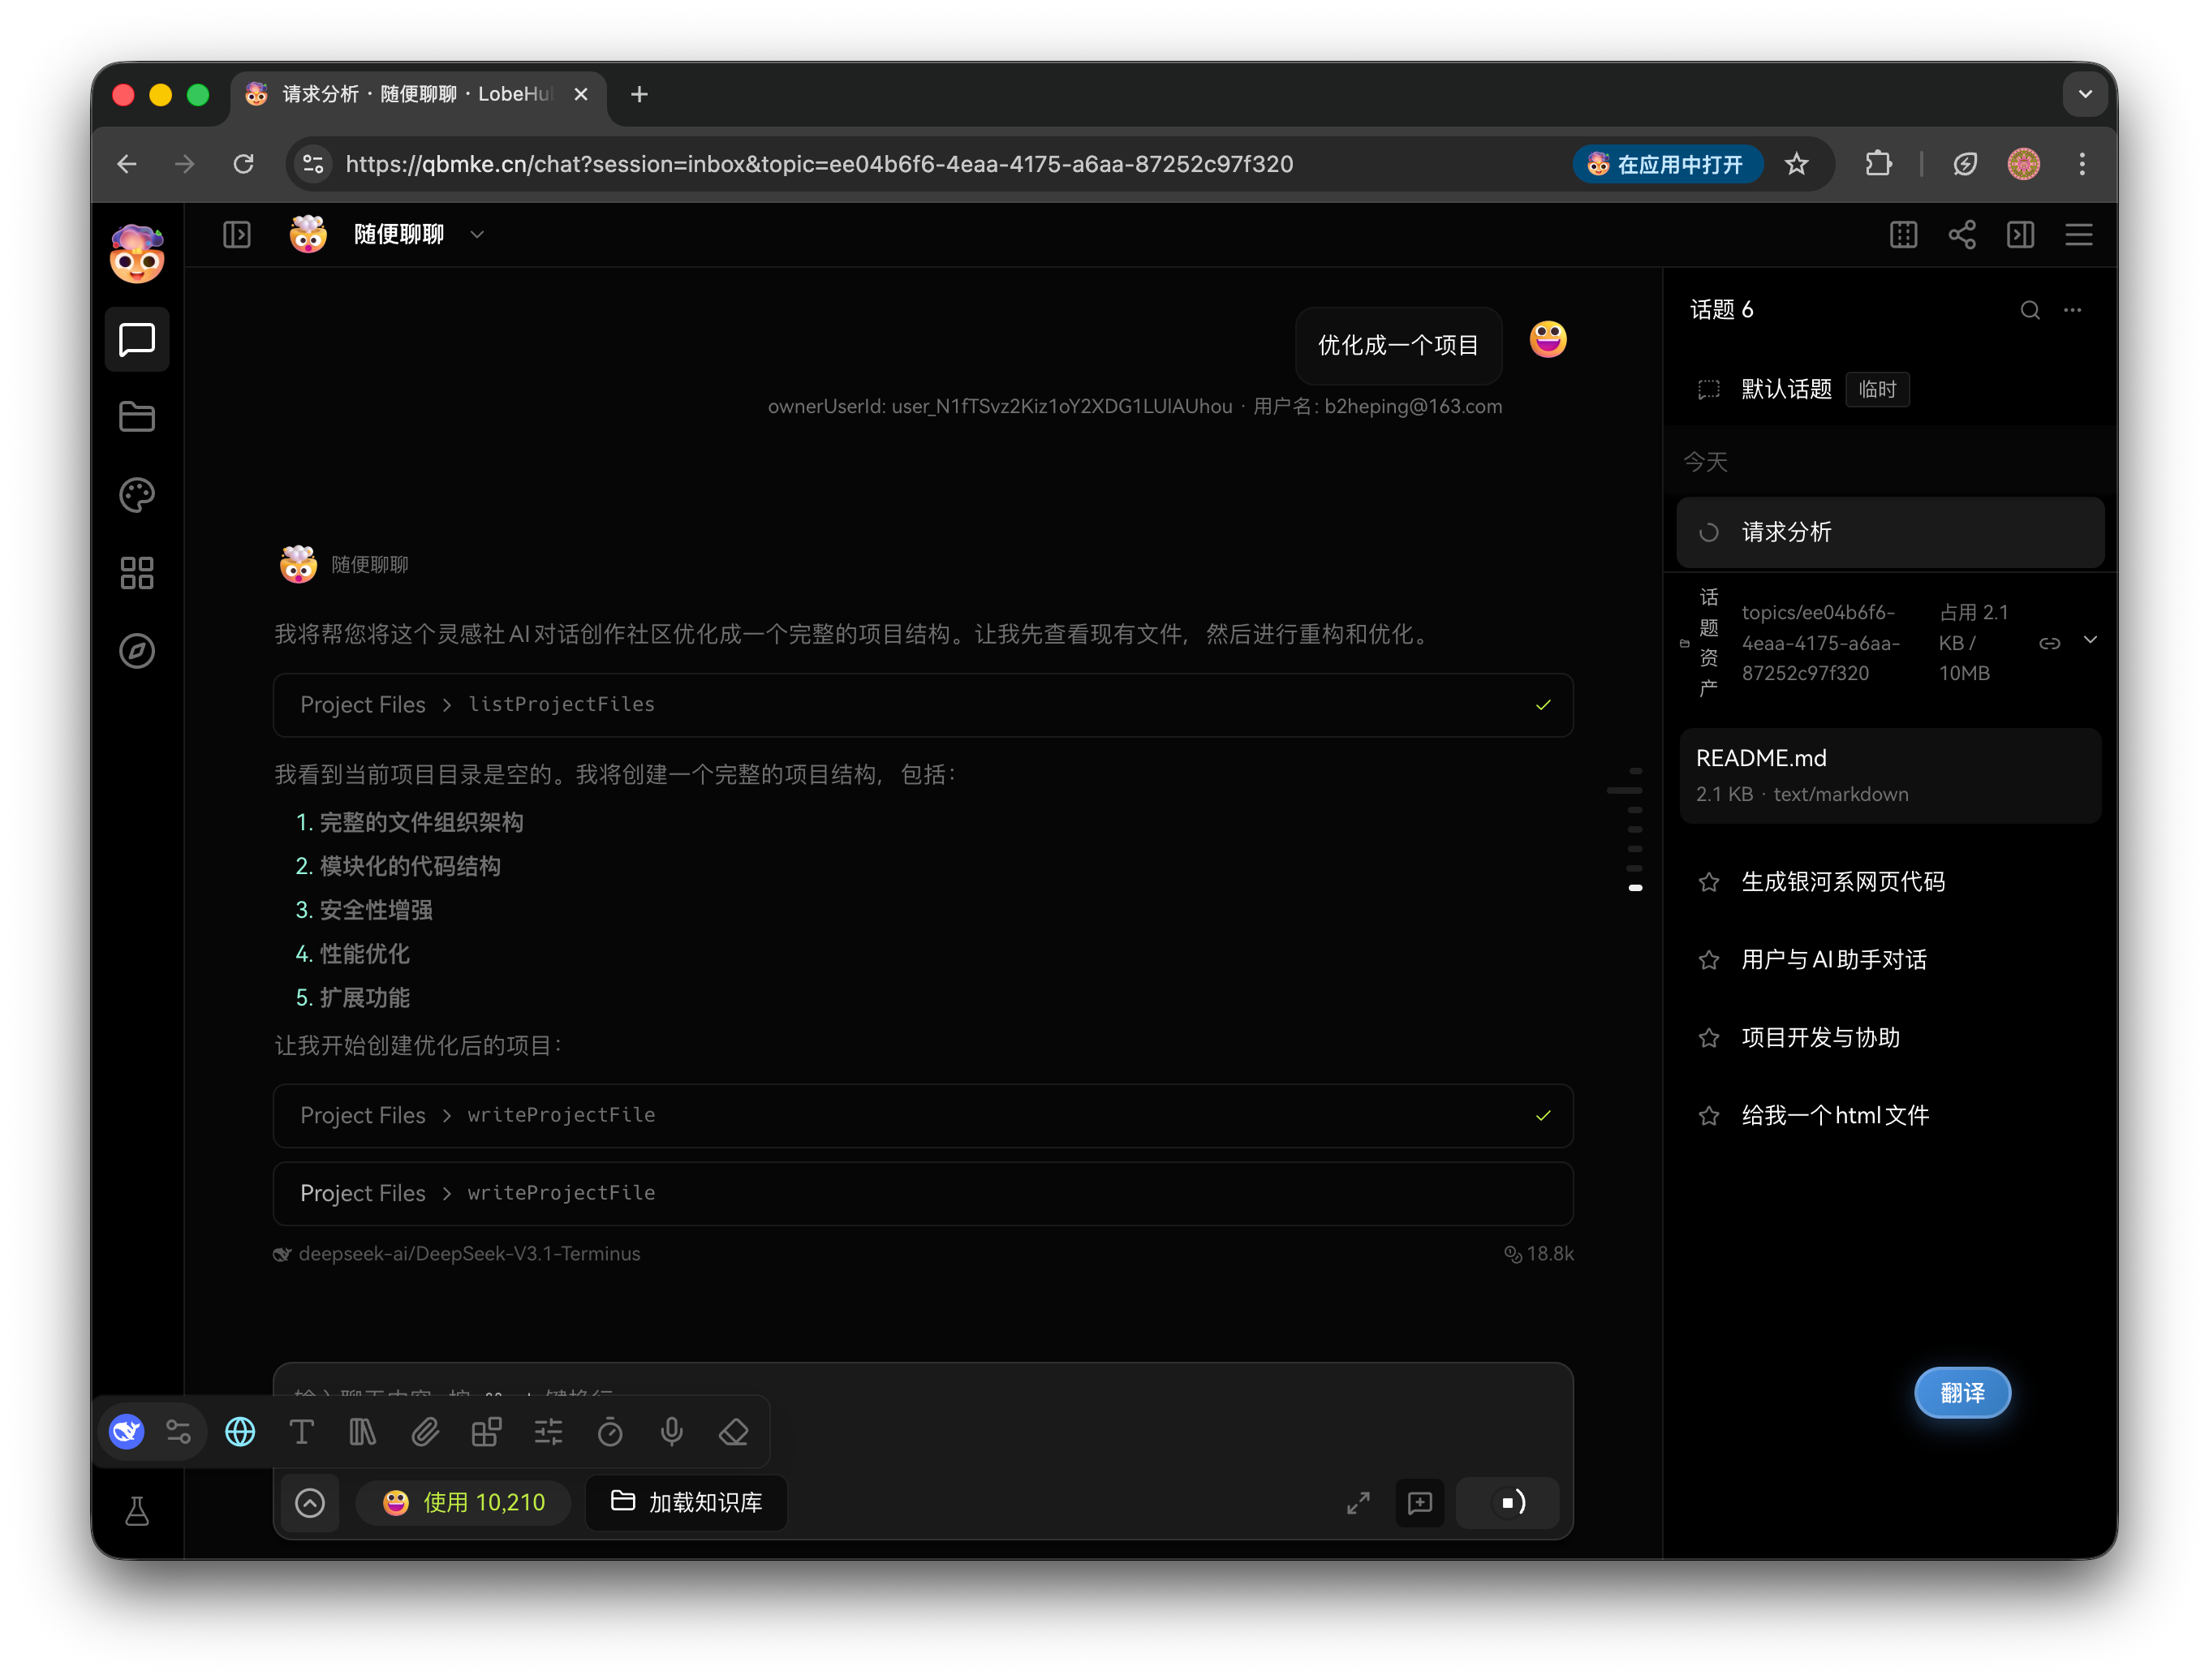The image size is (2209, 1680).
Task: Attach a file using the paperclip icon
Action: (424, 1432)
